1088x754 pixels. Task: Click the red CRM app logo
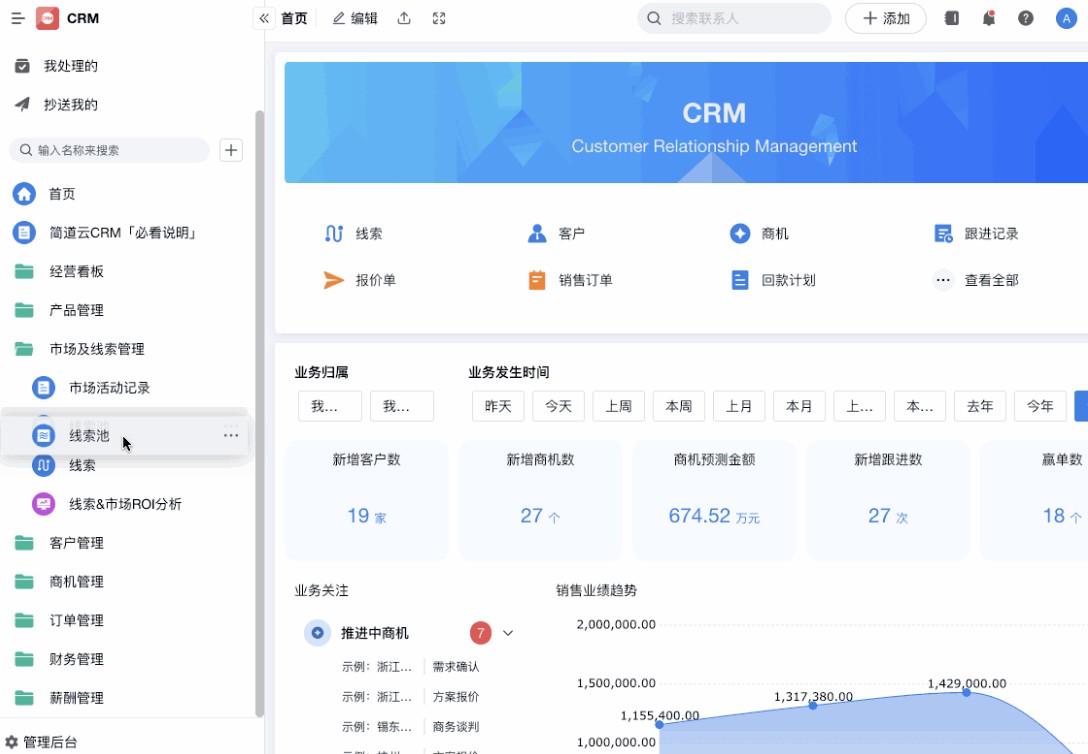(x=47, y=18)
